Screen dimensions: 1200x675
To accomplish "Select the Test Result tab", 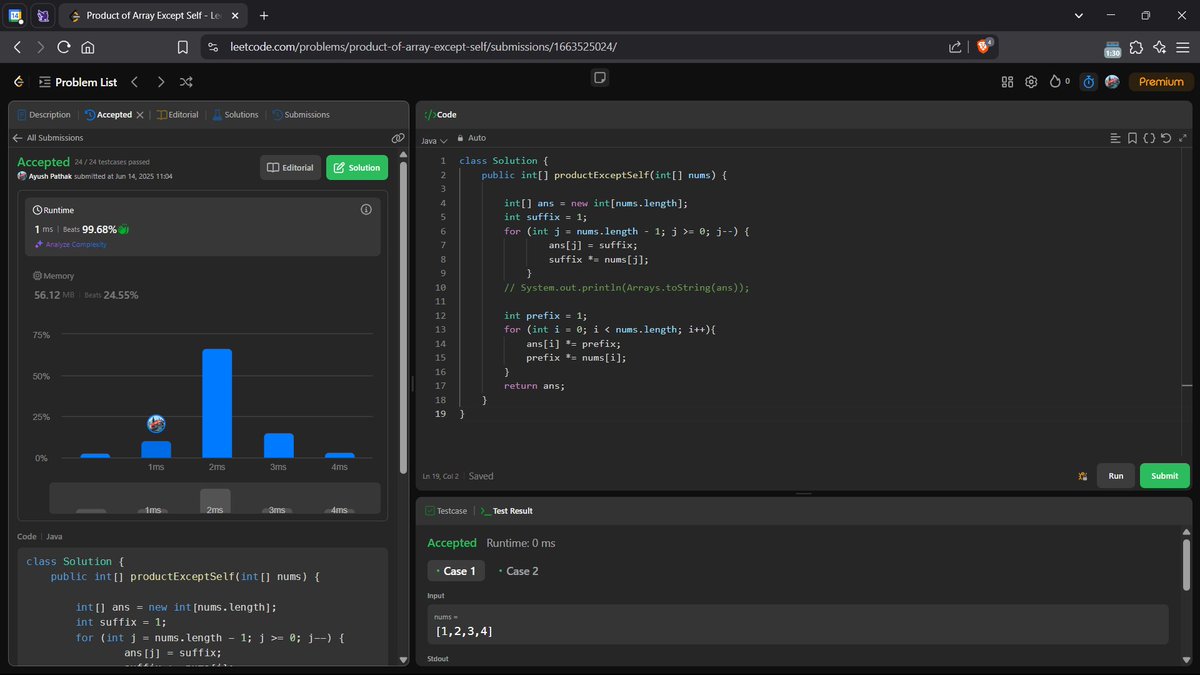I will 507,511.
